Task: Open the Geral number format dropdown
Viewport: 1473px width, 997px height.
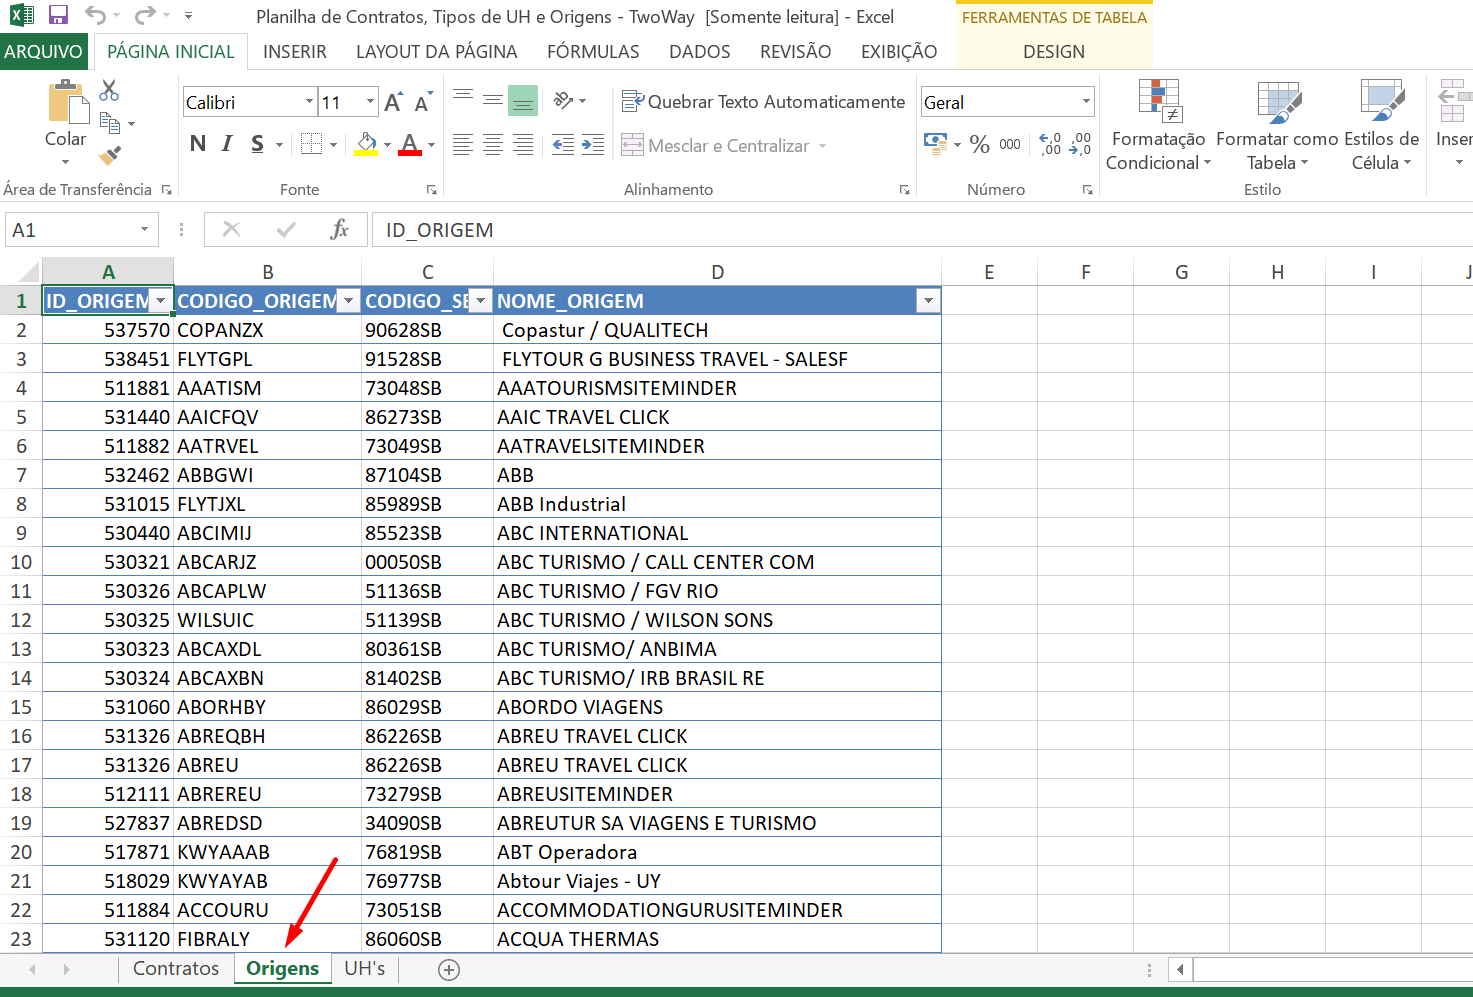Action: point(1086,102)
